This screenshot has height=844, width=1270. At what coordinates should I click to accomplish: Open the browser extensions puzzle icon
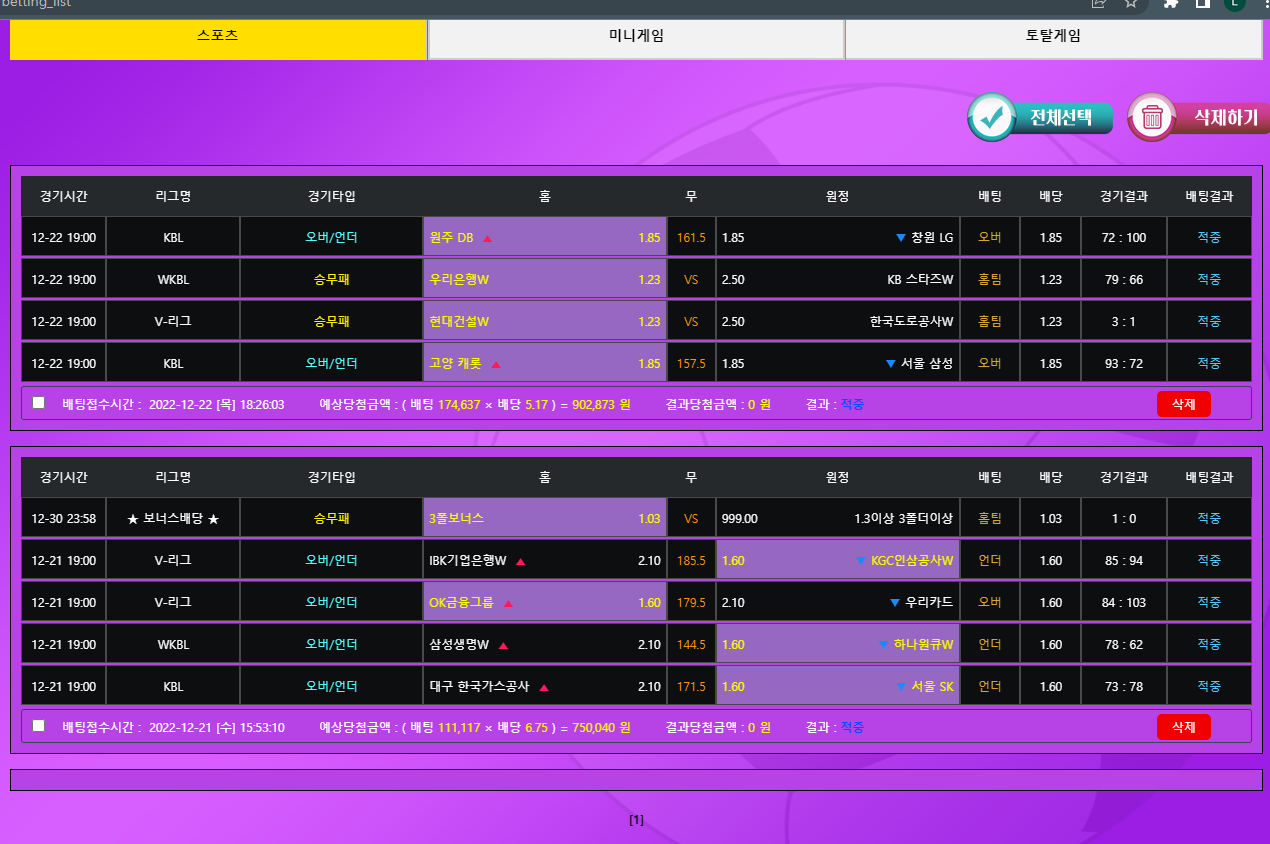point(1171,4)
